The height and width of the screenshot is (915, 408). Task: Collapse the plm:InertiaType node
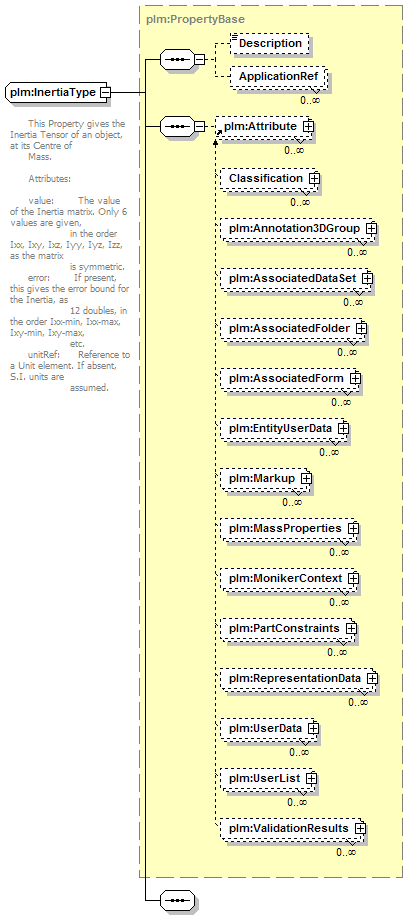point(106,92)
